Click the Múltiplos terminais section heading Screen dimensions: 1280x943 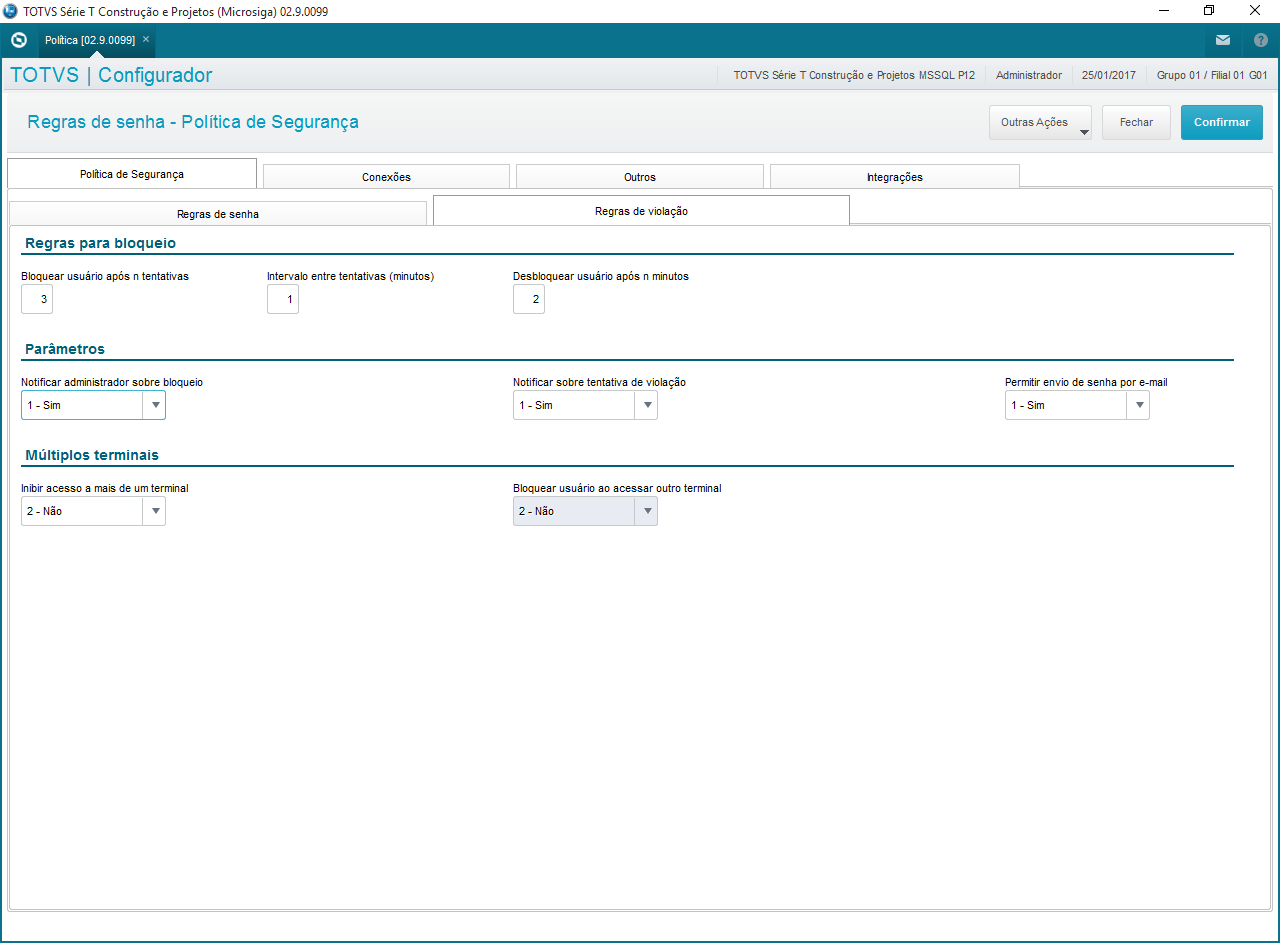click(92, 455)
